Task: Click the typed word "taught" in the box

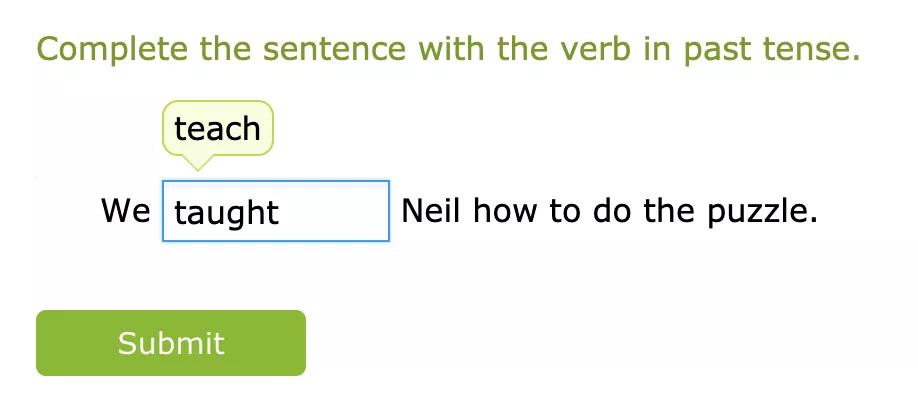Action: click(226, 212)
